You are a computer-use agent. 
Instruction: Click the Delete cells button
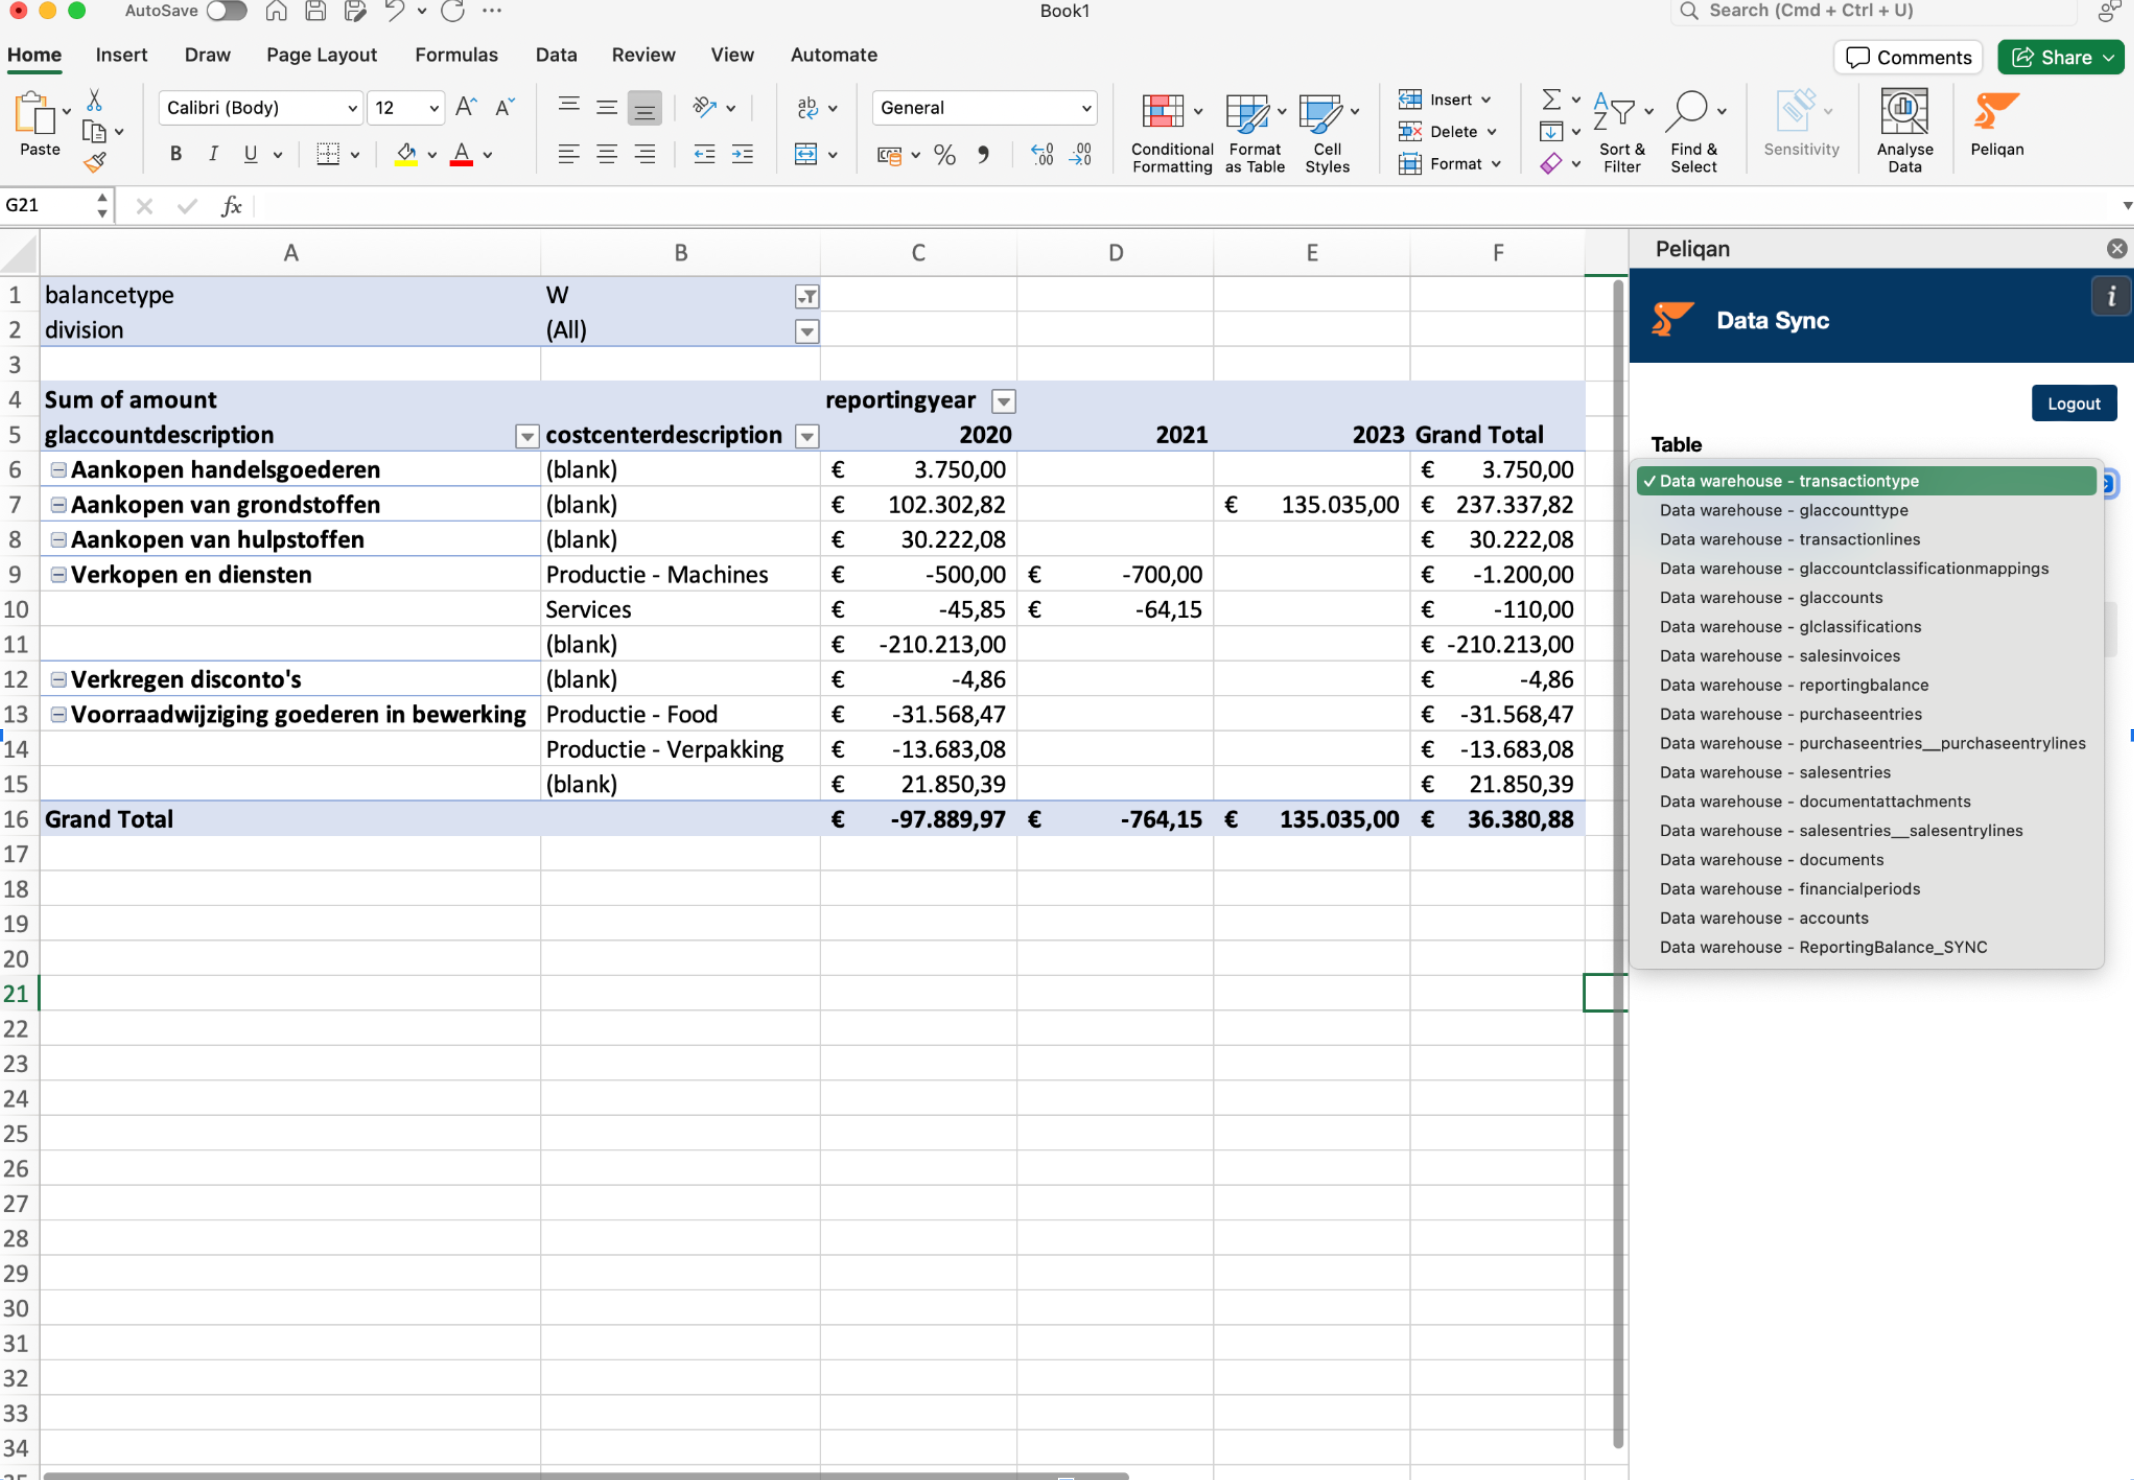tap(1447, 132)
